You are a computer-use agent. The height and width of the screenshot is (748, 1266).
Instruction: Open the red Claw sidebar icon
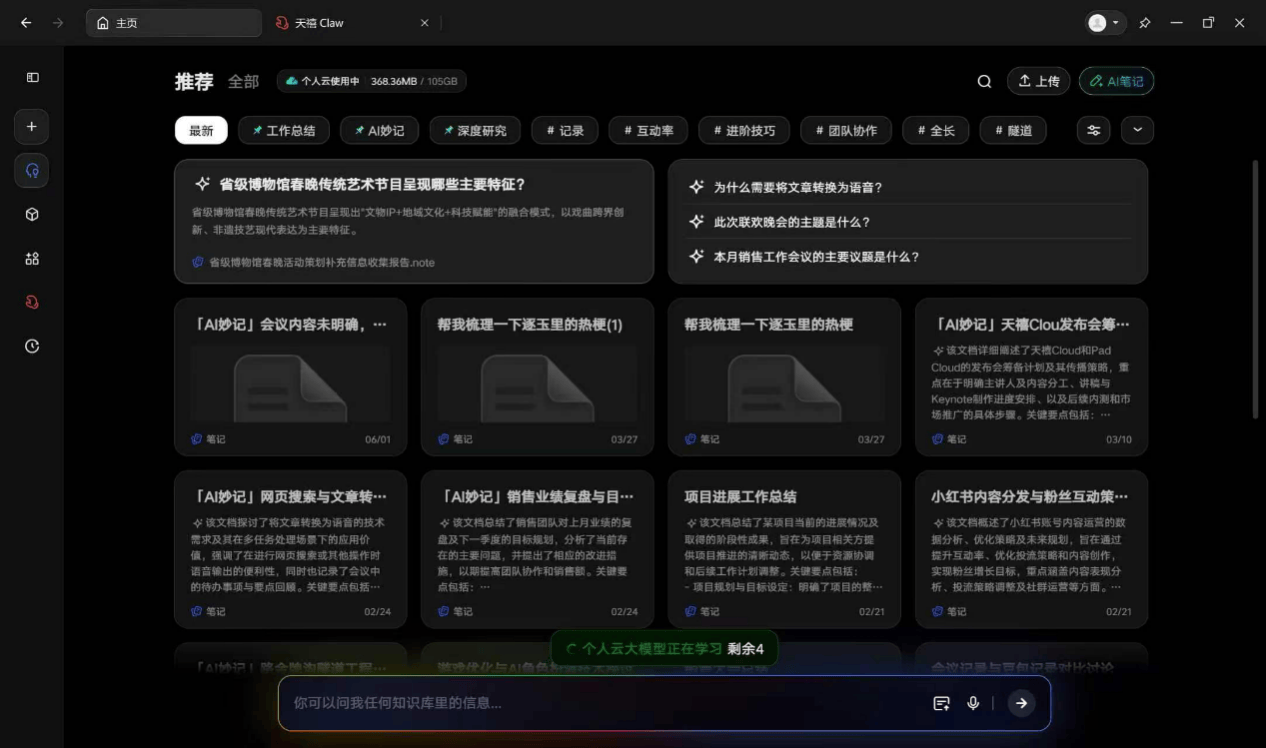coord(32,302)
